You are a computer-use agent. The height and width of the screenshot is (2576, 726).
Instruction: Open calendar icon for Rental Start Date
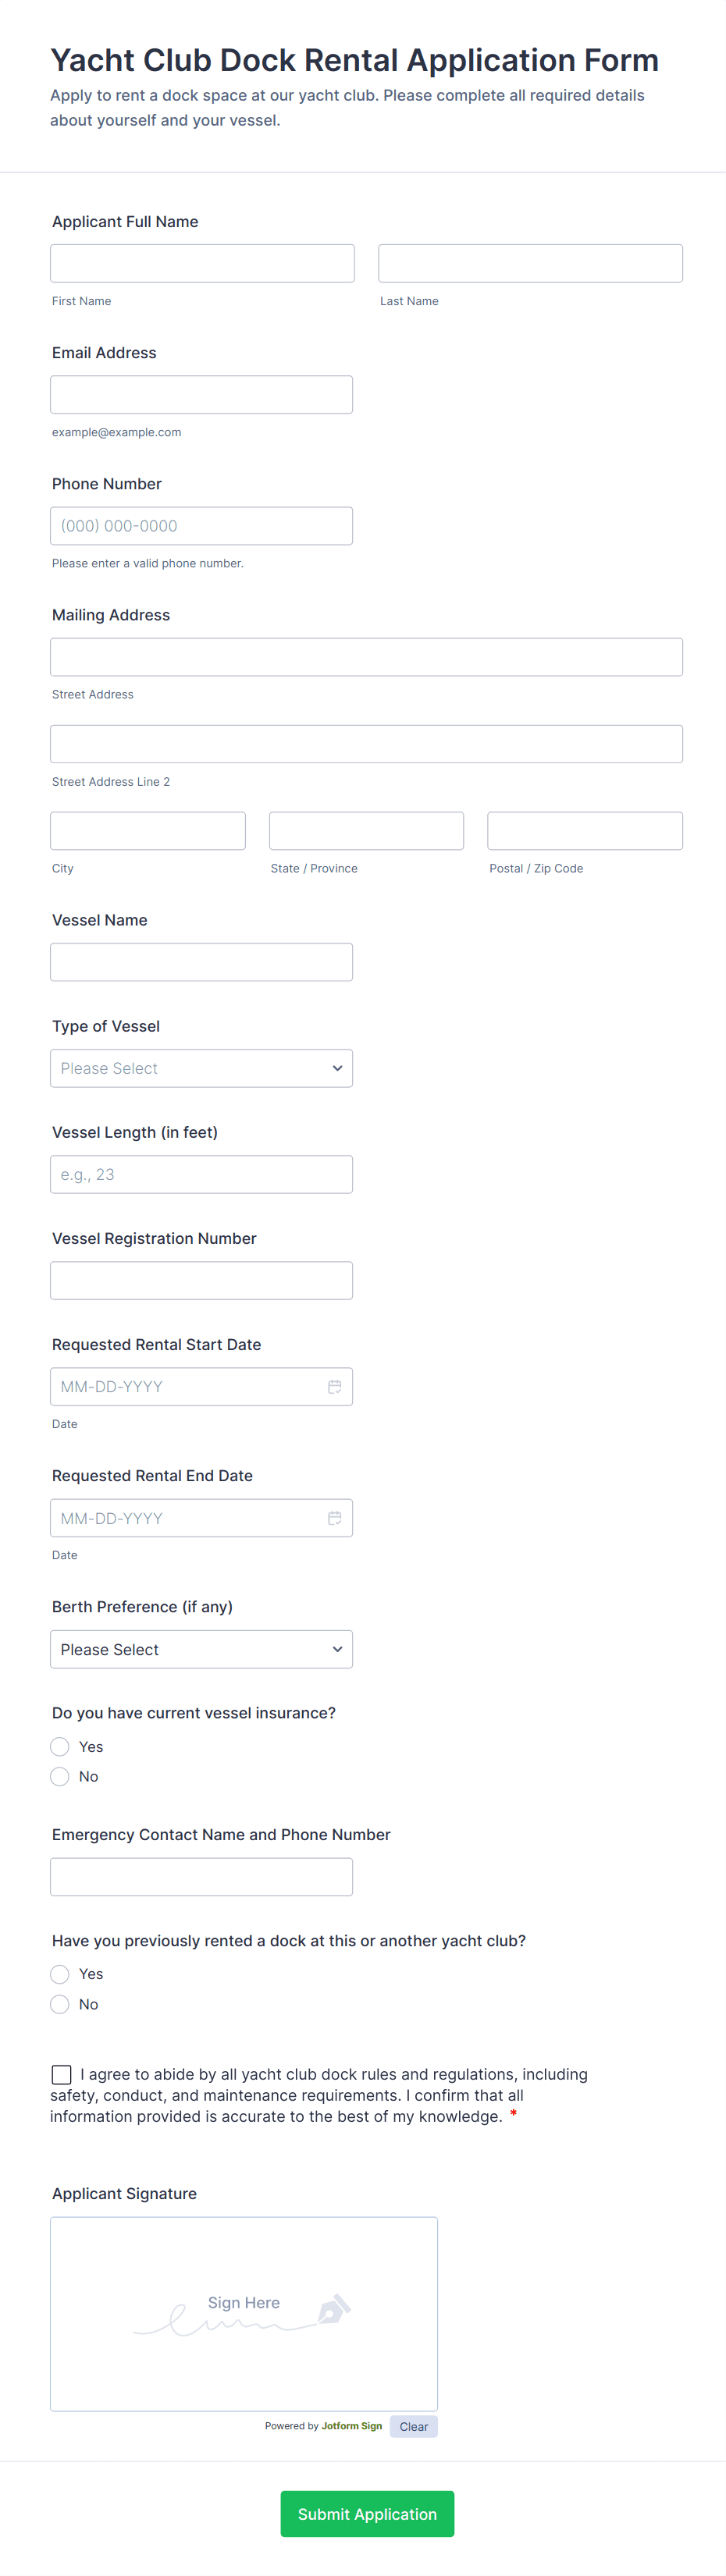point(334,1386)
